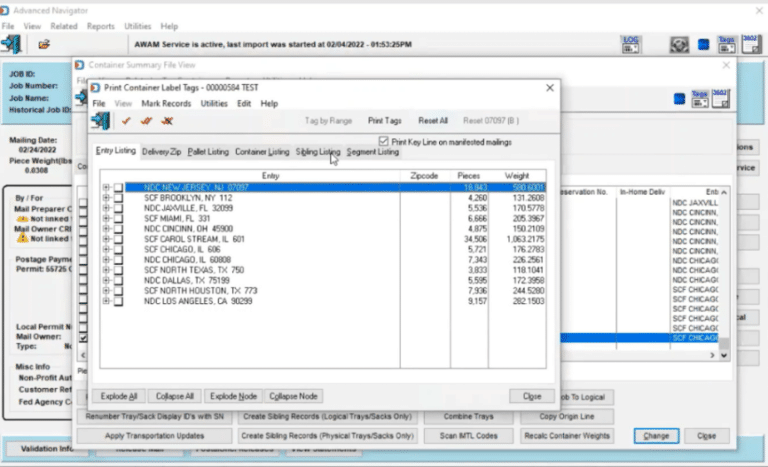Click the Explode All button

click(119, 396)
